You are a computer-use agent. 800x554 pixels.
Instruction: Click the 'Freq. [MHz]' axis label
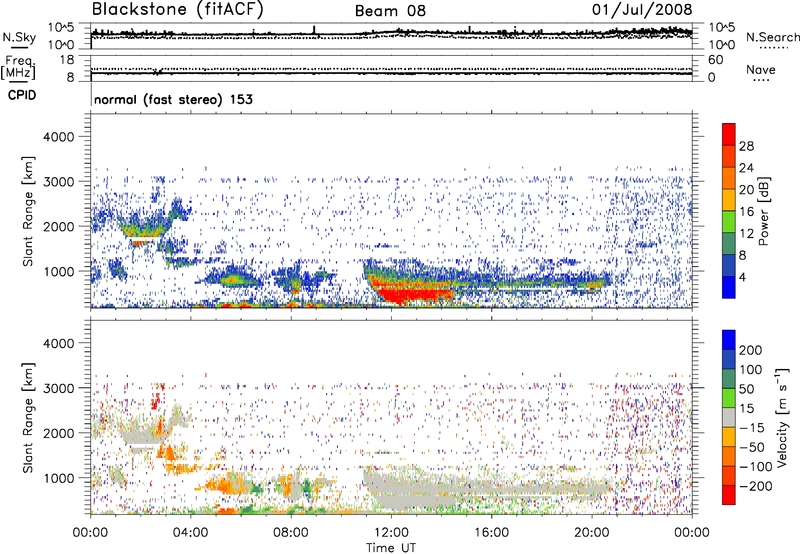click(19, 67)
